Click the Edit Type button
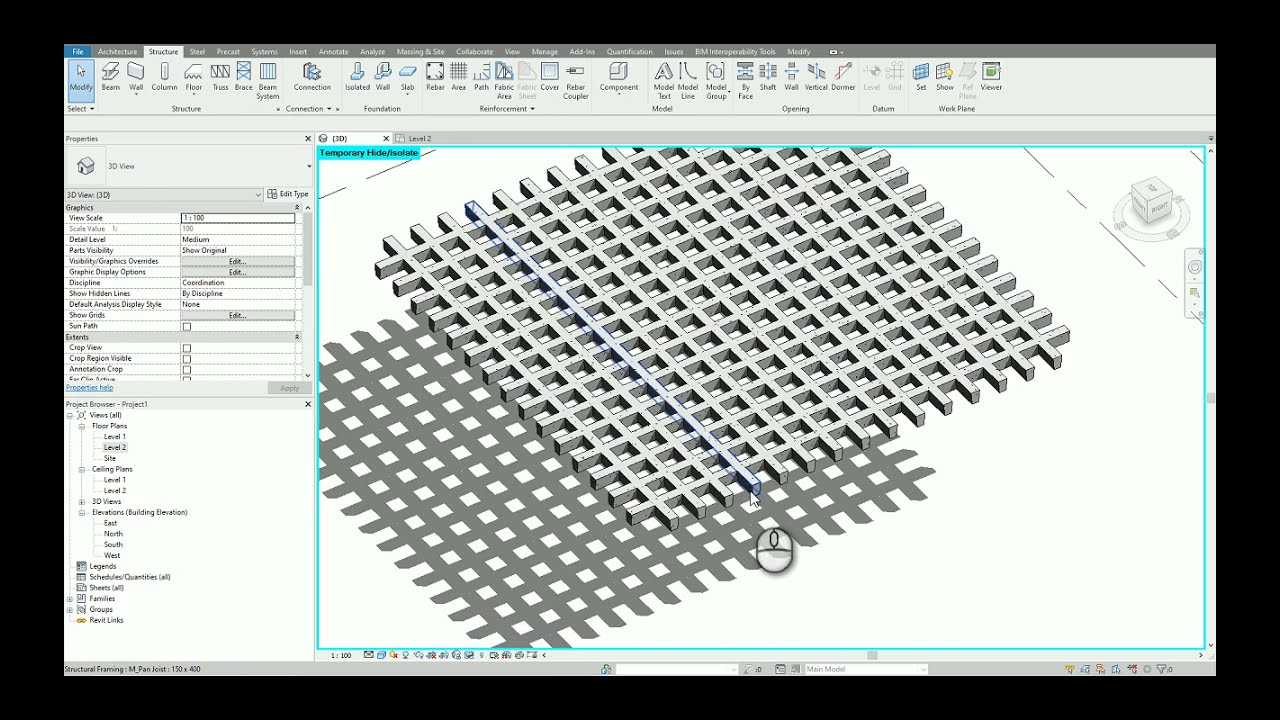This screenshot has width=1280, height=720. (289, 194)
